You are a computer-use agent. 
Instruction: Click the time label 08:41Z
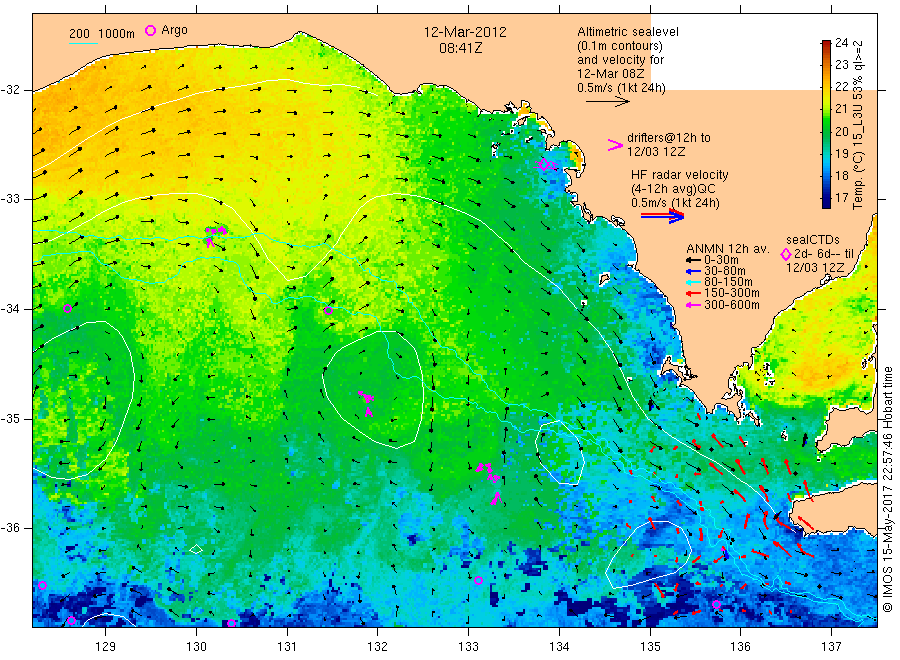[461, 48]
